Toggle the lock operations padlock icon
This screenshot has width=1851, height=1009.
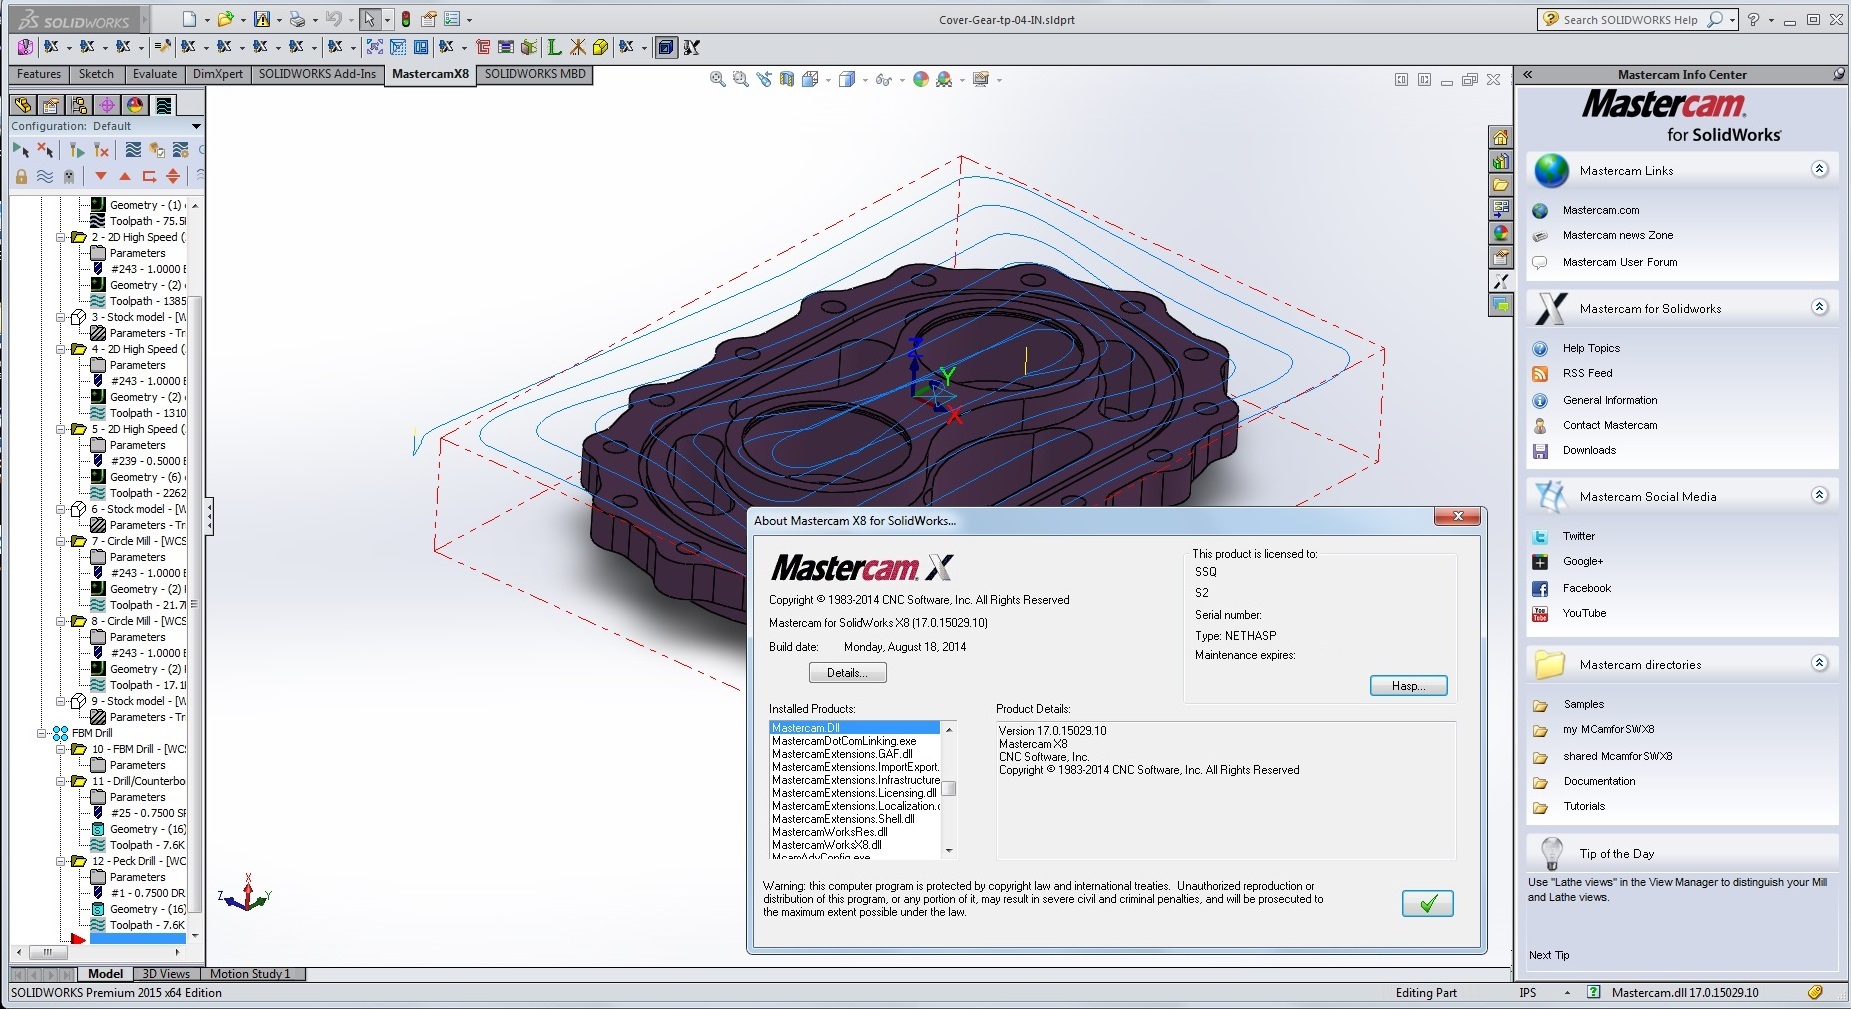point(21,176)
